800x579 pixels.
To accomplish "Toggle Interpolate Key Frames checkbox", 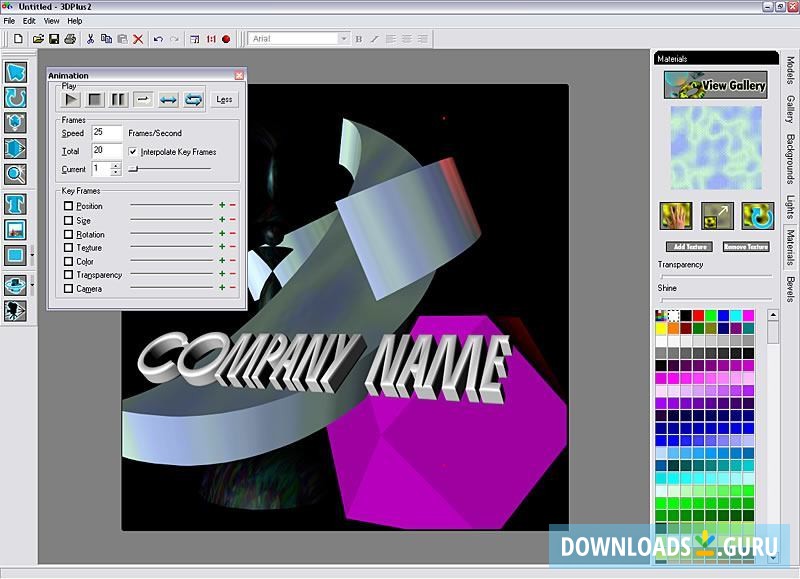I will click(x=134, y=152).
